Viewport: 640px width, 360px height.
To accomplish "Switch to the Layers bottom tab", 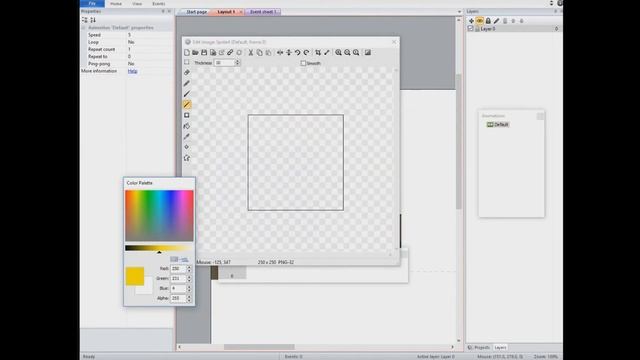I will click(500, 347).
